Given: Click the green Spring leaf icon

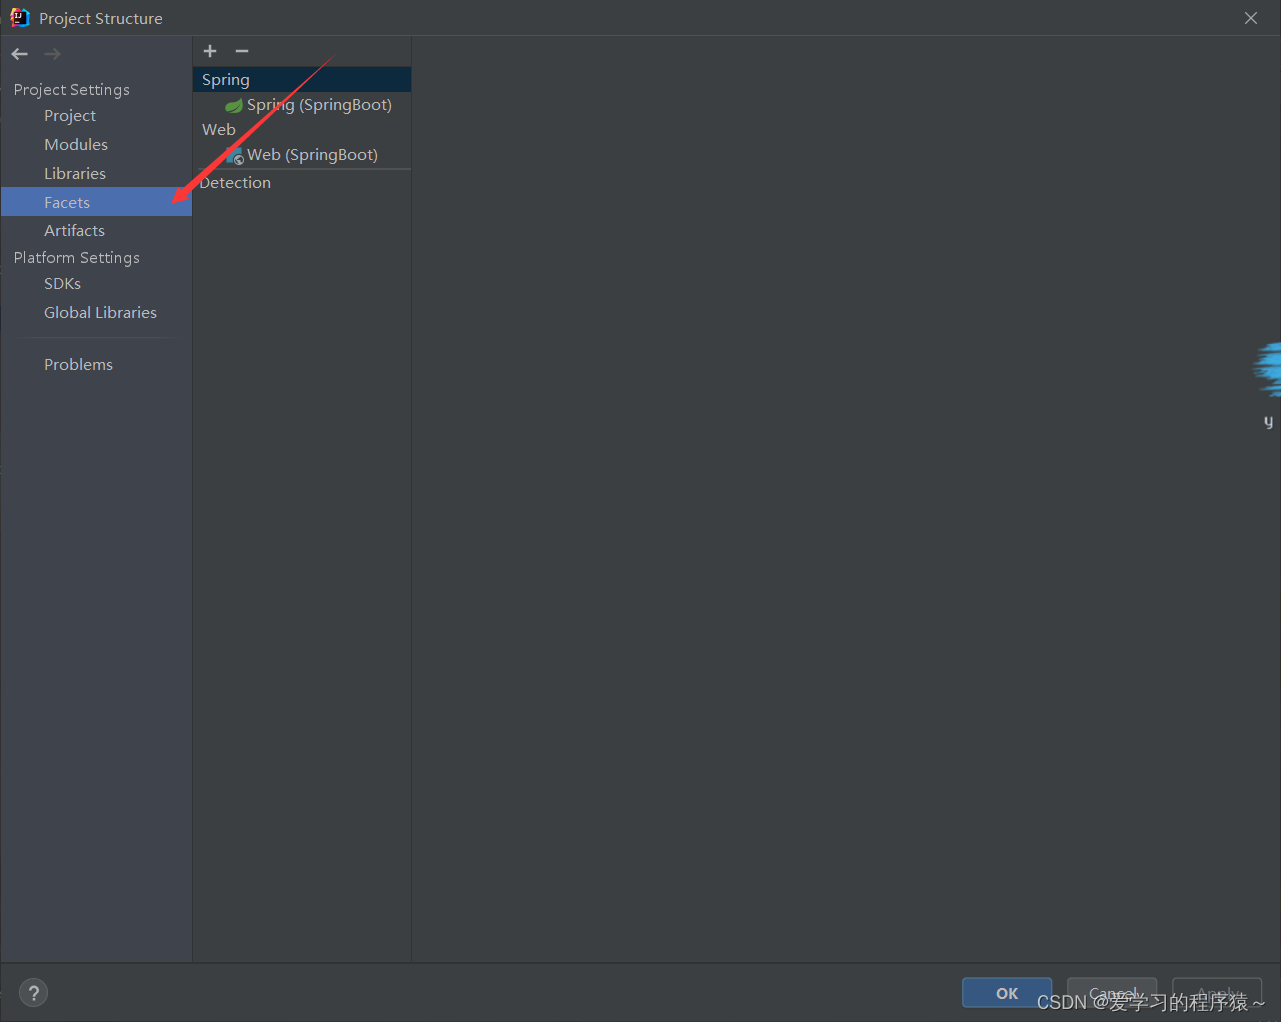Looking at the screenshot, I should [234, 105].
